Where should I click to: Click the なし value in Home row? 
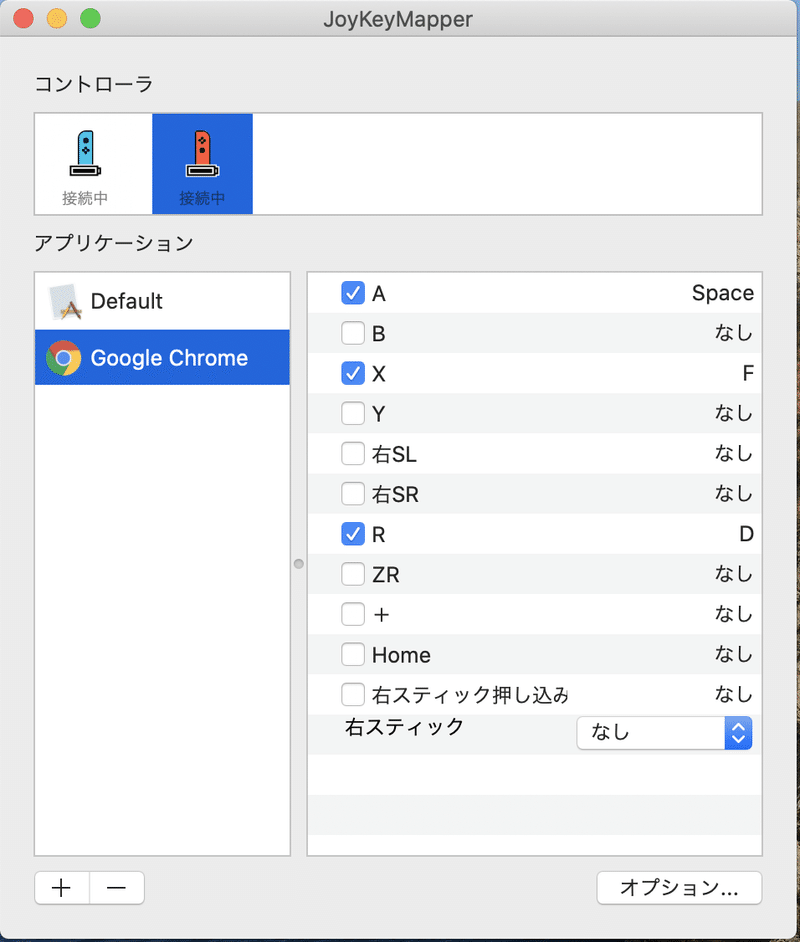734,654
